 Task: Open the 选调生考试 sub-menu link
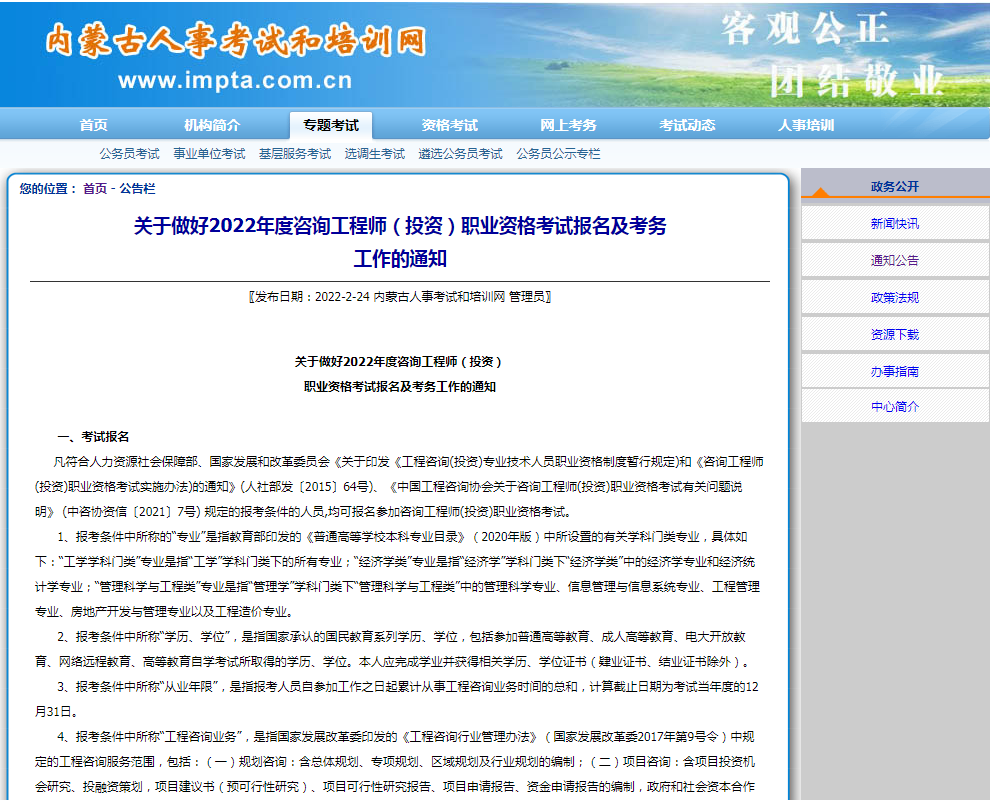tap(375, 154)
